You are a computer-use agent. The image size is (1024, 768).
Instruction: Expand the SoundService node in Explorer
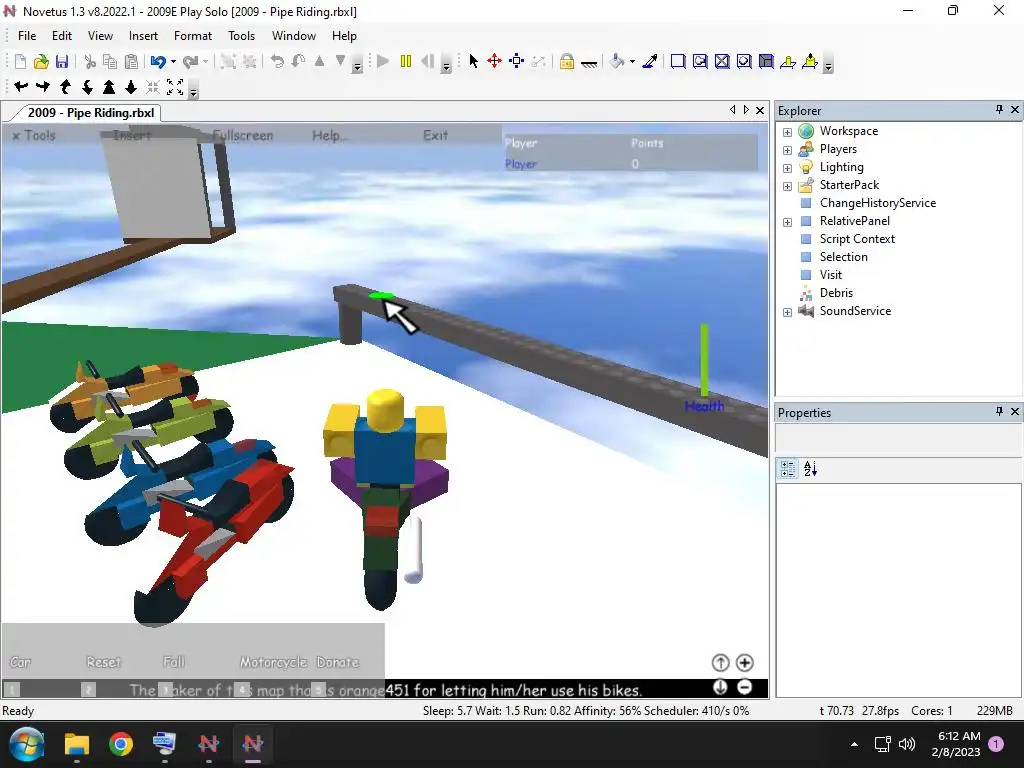coord(788,312)
